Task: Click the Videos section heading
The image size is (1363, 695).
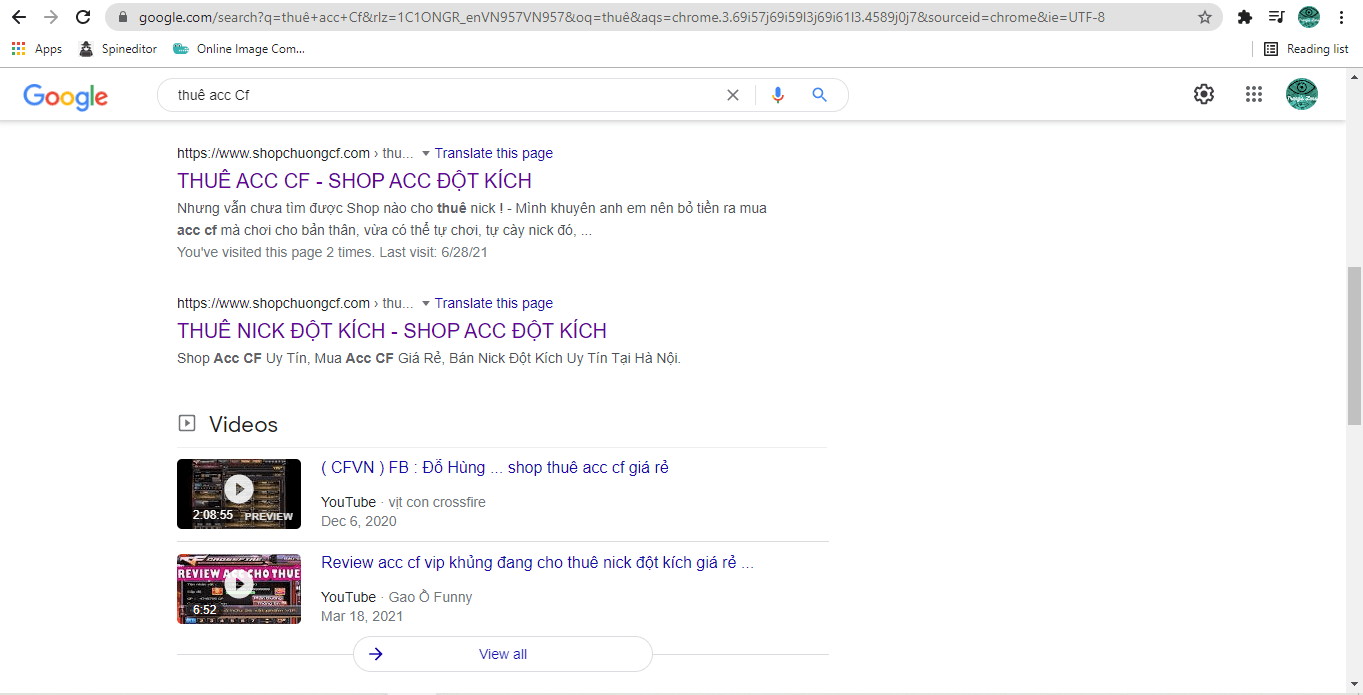Action: [243, 424]
